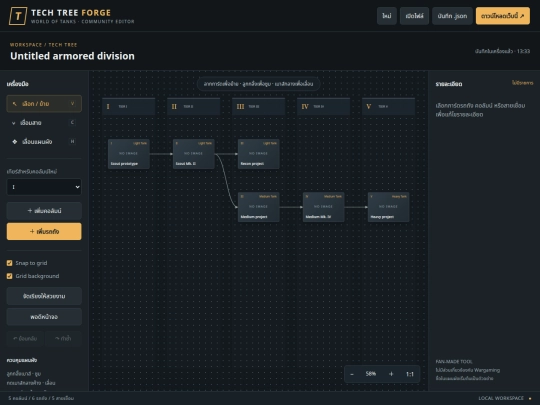Image resolution: width=540 pixels, height=405 pixels.
Task: Click the auto-arrange layout button
Action: pyautogui.click(x=44, y=296)
